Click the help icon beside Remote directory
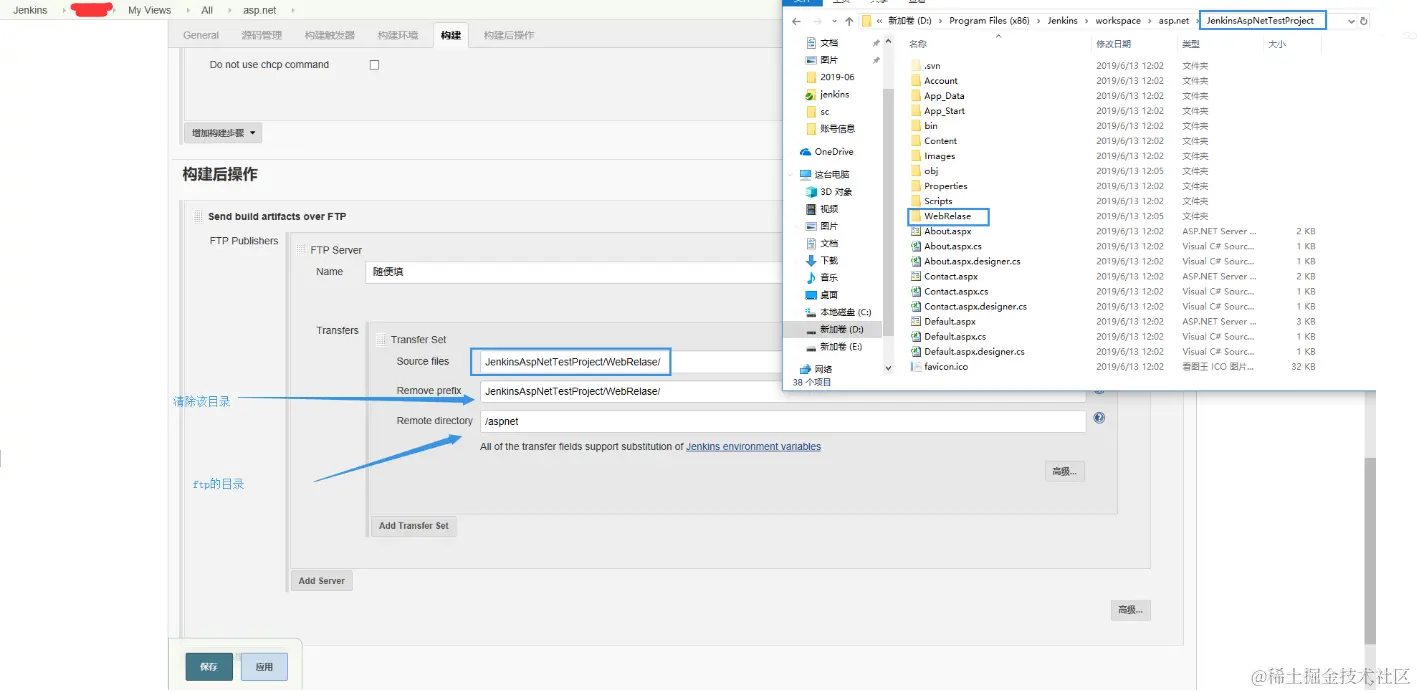The width and height of the screenshot is (1417, 693). [x=1099, y=418]
